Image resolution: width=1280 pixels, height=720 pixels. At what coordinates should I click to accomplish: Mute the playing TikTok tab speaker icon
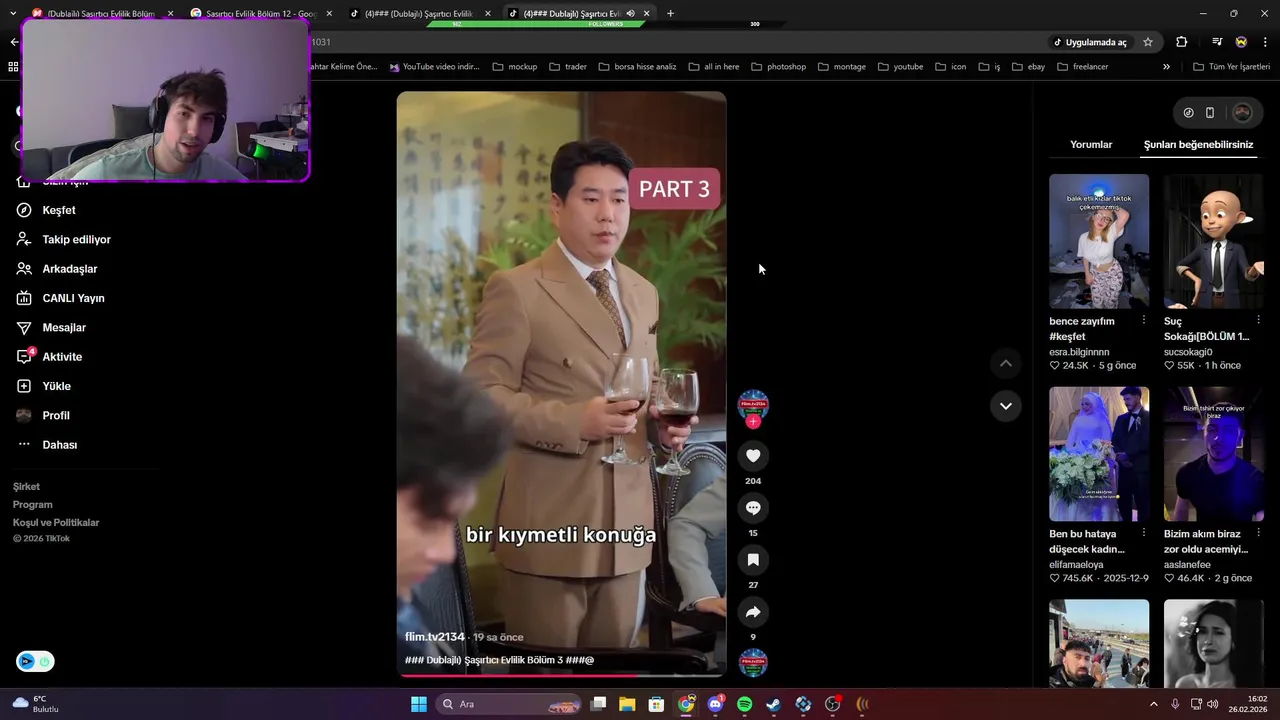point(630,13)
